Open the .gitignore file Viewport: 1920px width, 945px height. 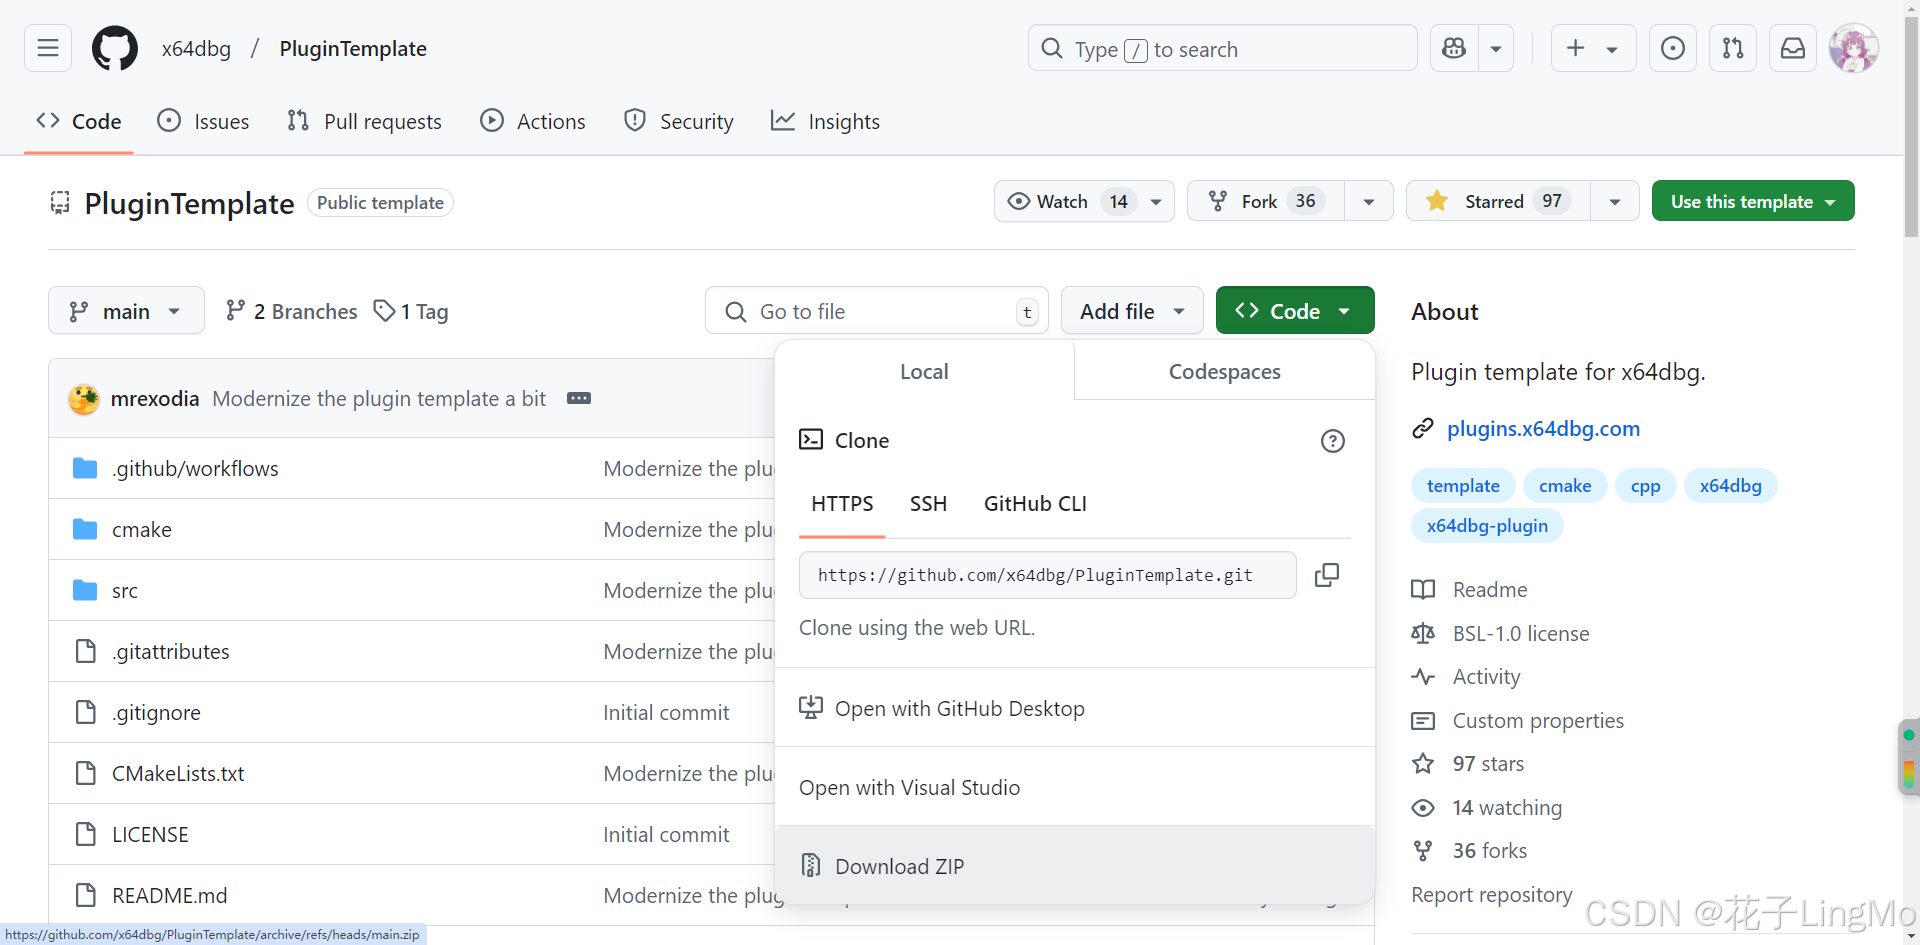point(156,713)
